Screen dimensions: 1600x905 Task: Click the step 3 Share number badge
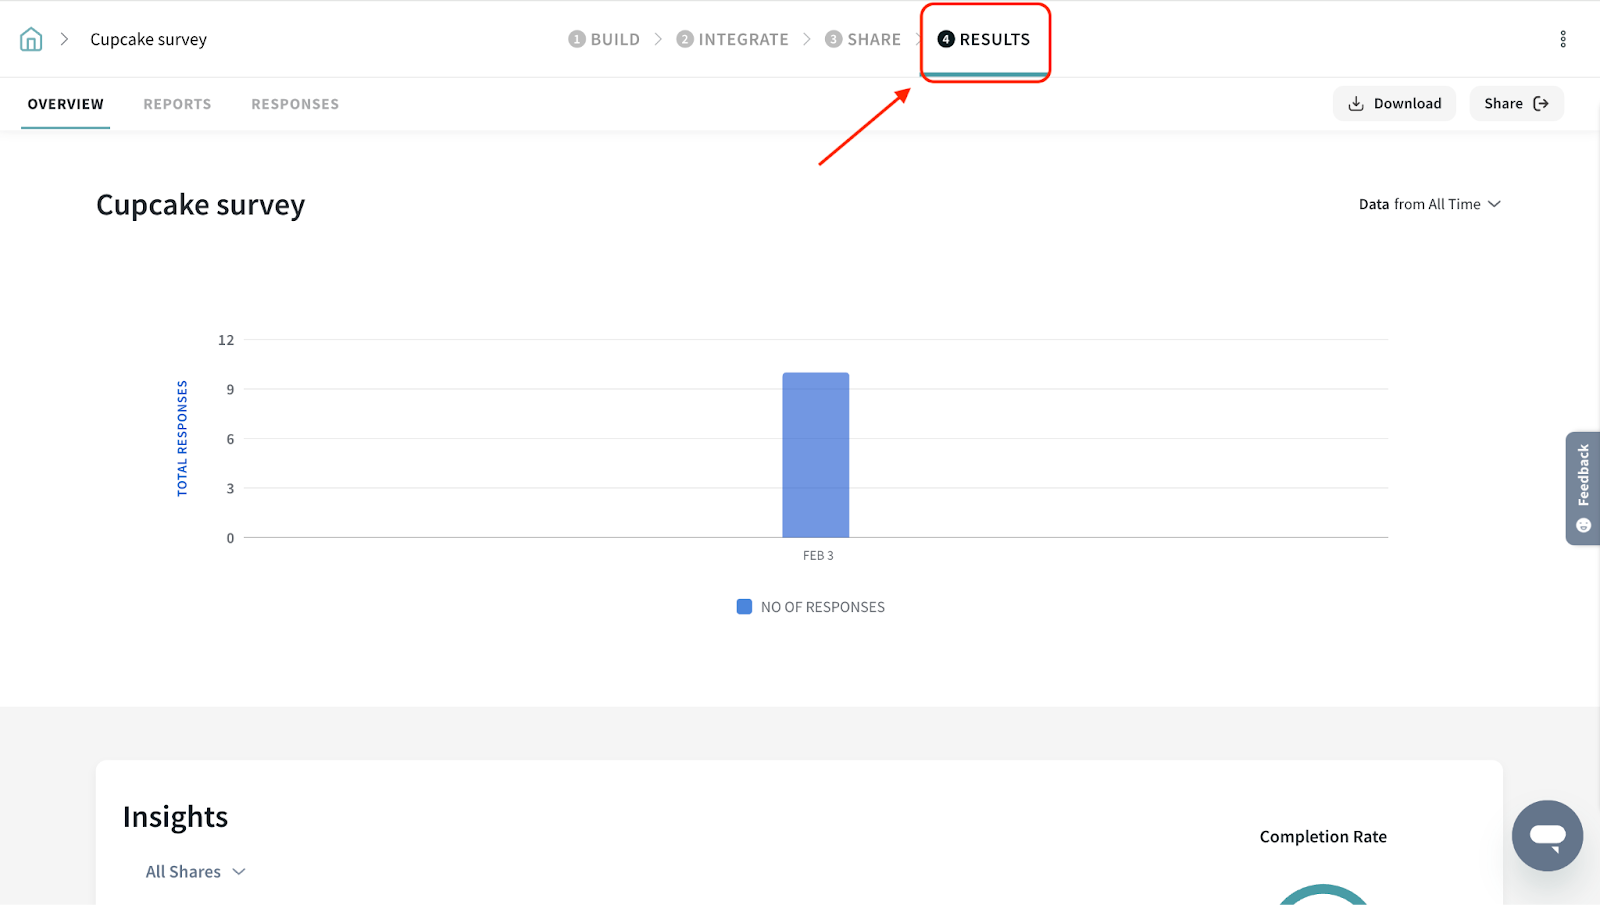(833, 39)
